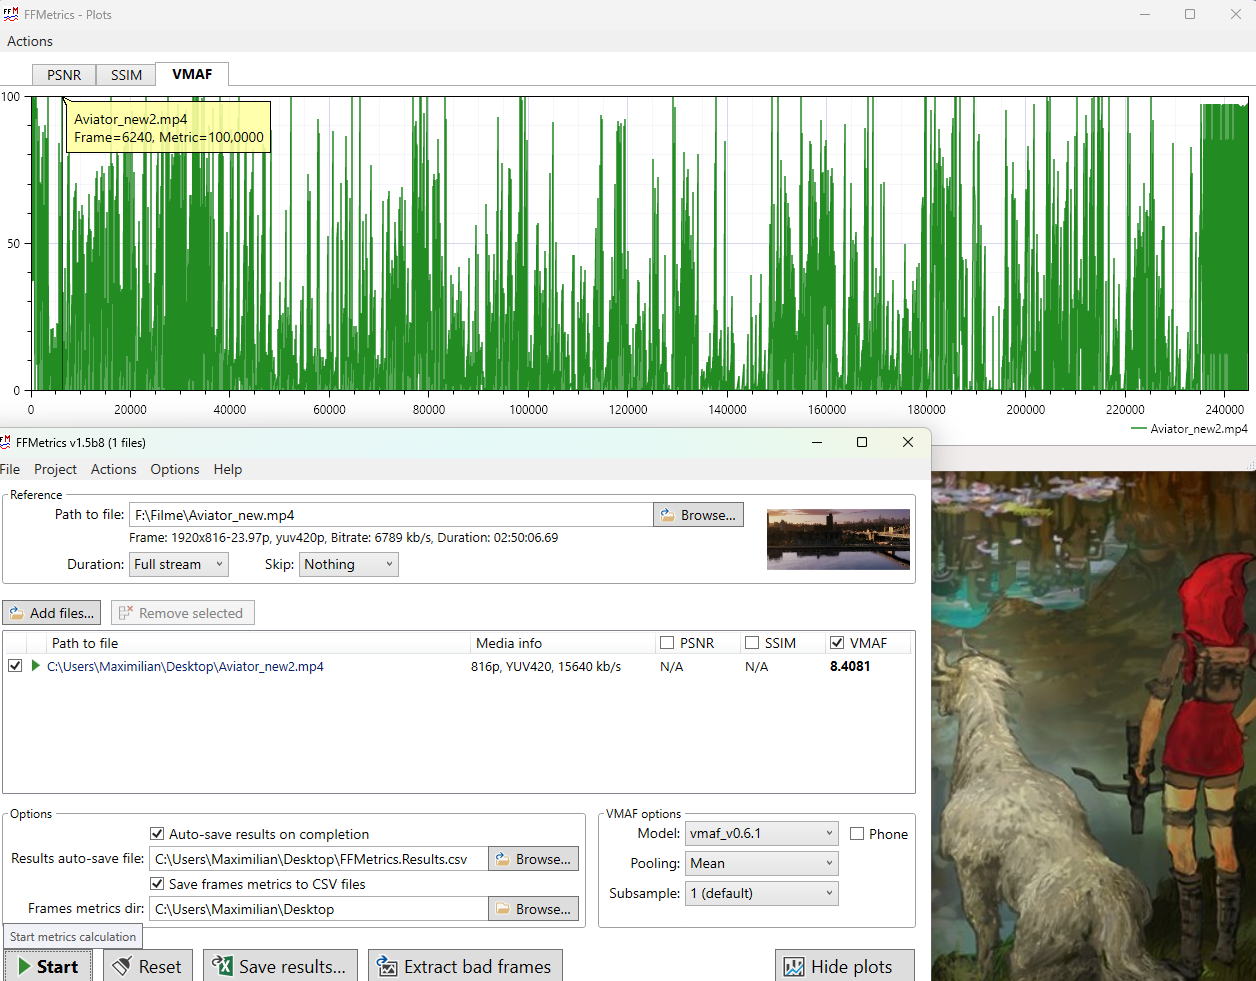
Task: Open the Project menu
Action: [55, 469]
